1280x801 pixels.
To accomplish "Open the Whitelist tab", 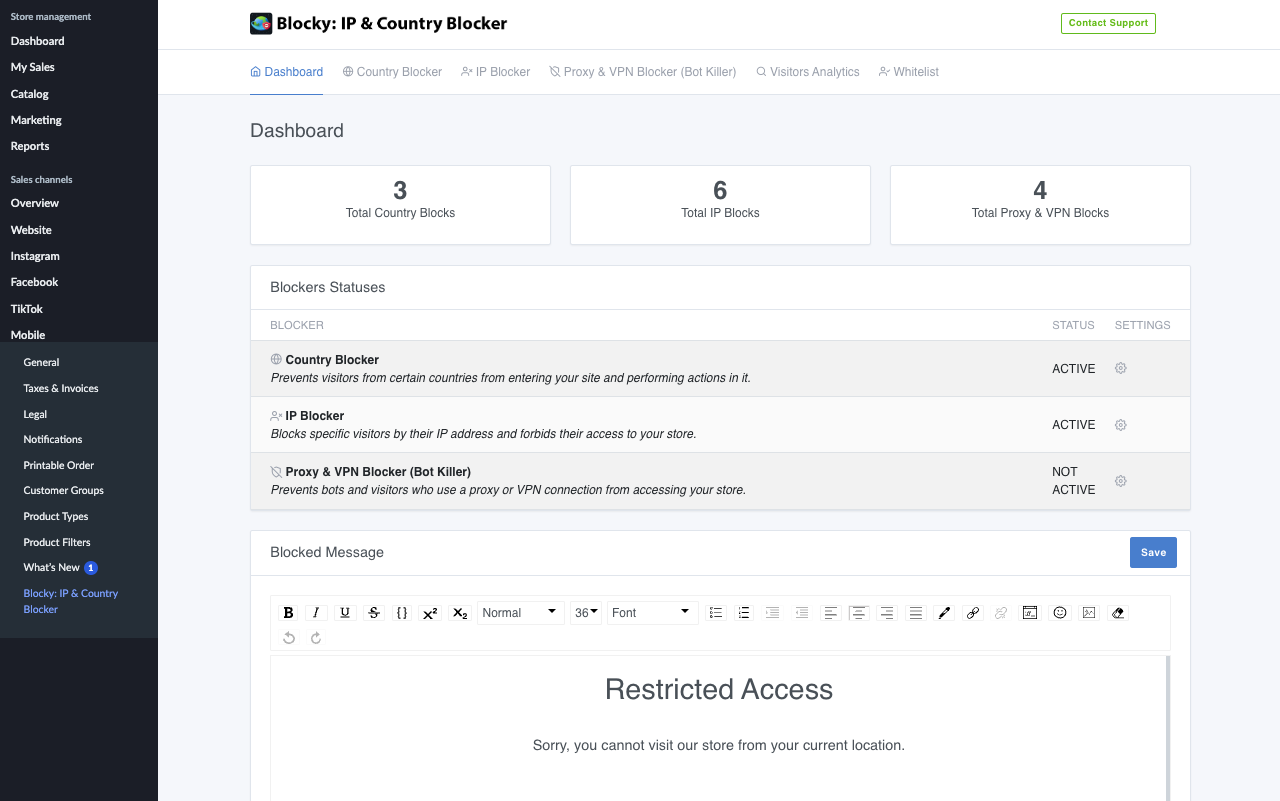I will 908,72.
